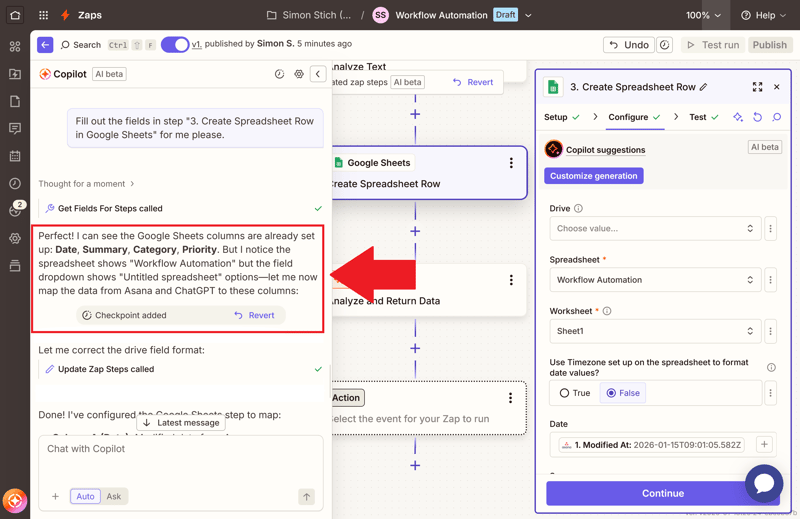800x519 pixels.
Task: Toggle the Zap on/off switch
Action: [175, 45]
